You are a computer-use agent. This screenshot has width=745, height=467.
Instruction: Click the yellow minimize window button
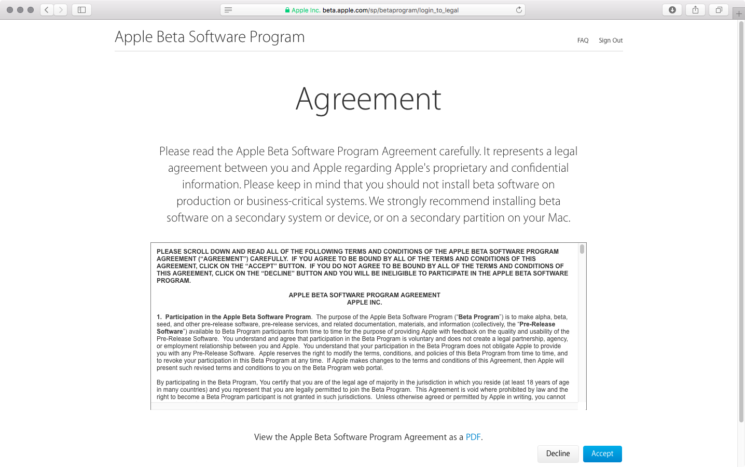coord(20,10)
